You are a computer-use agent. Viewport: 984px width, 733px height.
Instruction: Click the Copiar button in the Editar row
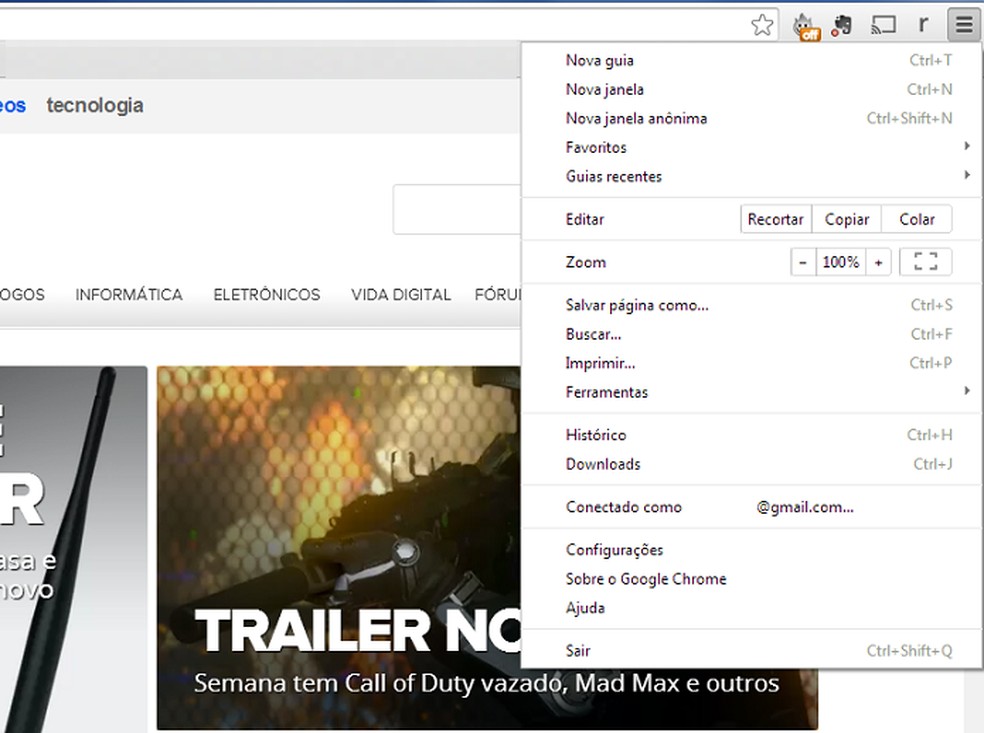coord(846,219)
